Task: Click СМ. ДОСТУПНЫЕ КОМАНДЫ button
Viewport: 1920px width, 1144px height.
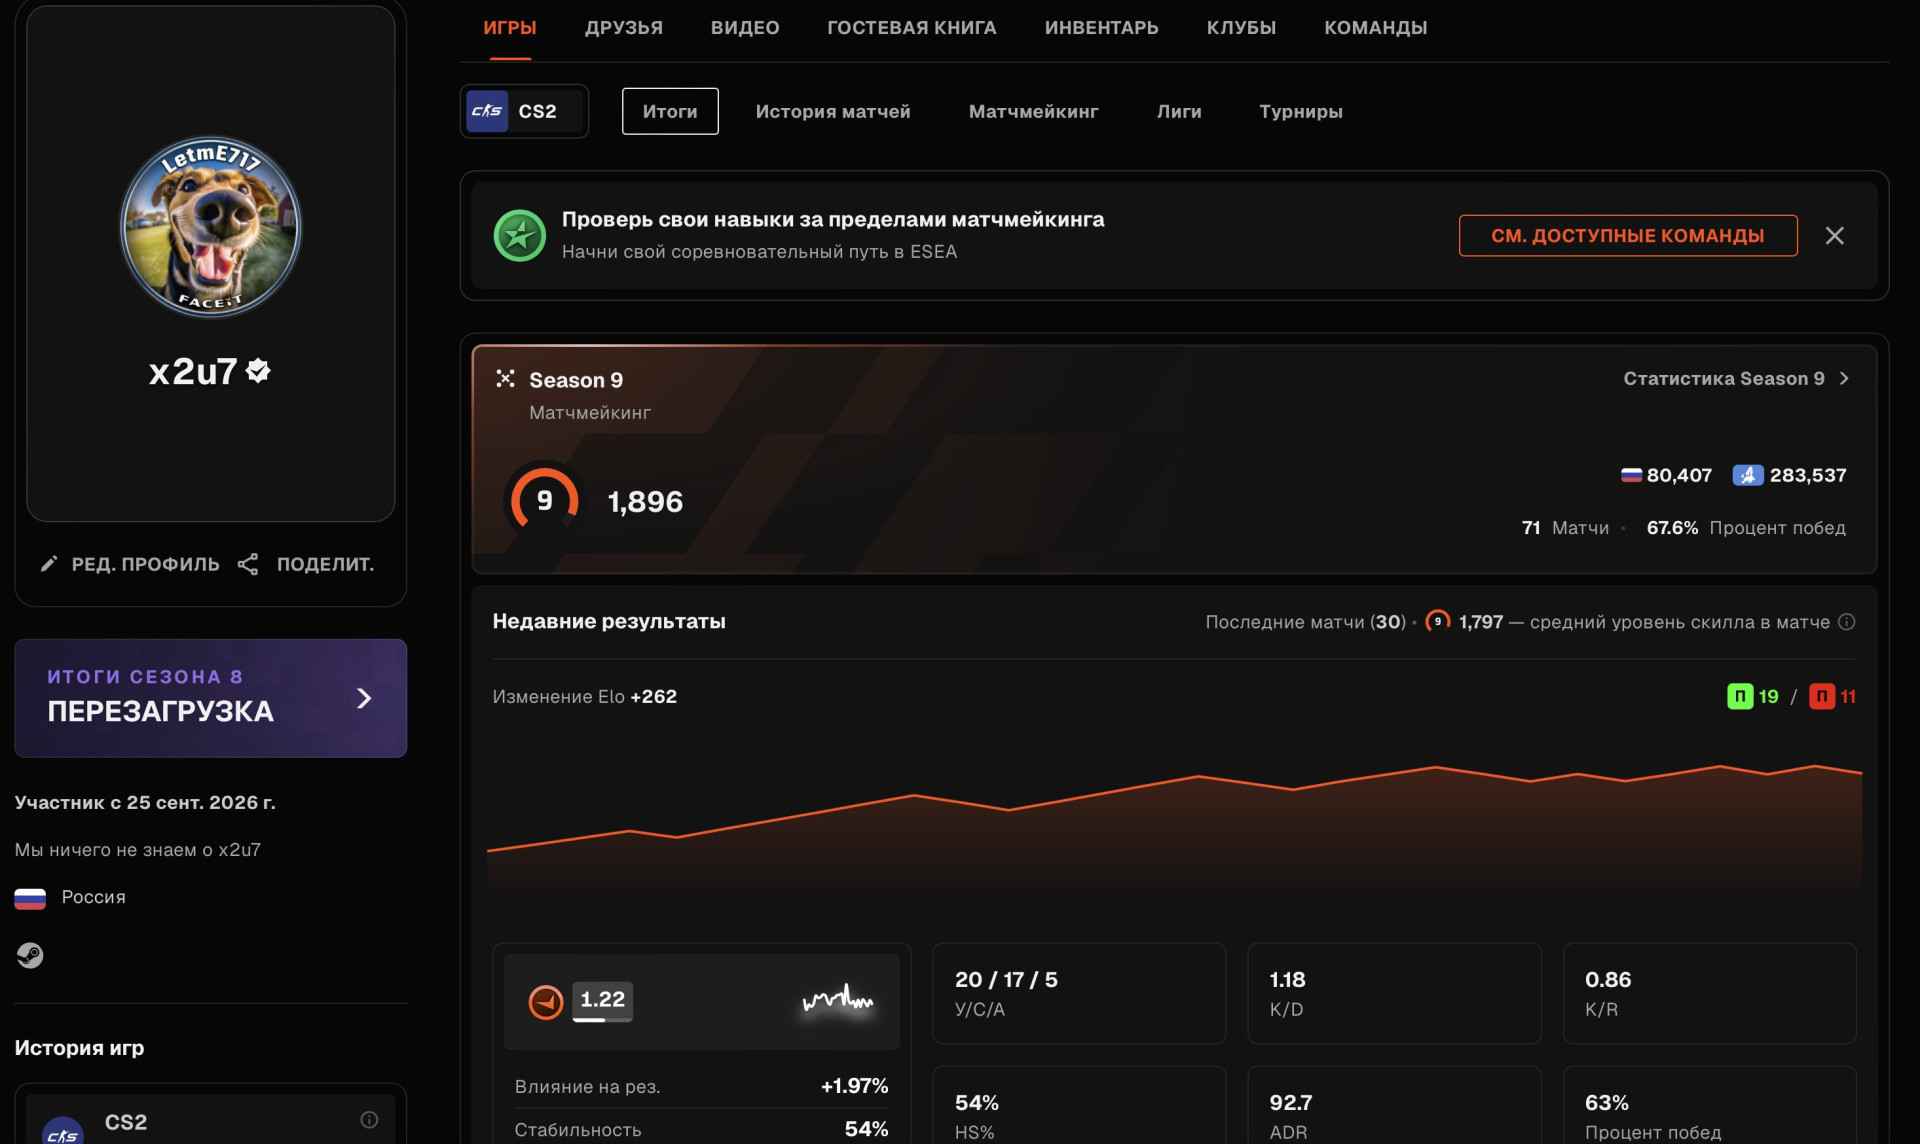Action: tap(1627, 235)
